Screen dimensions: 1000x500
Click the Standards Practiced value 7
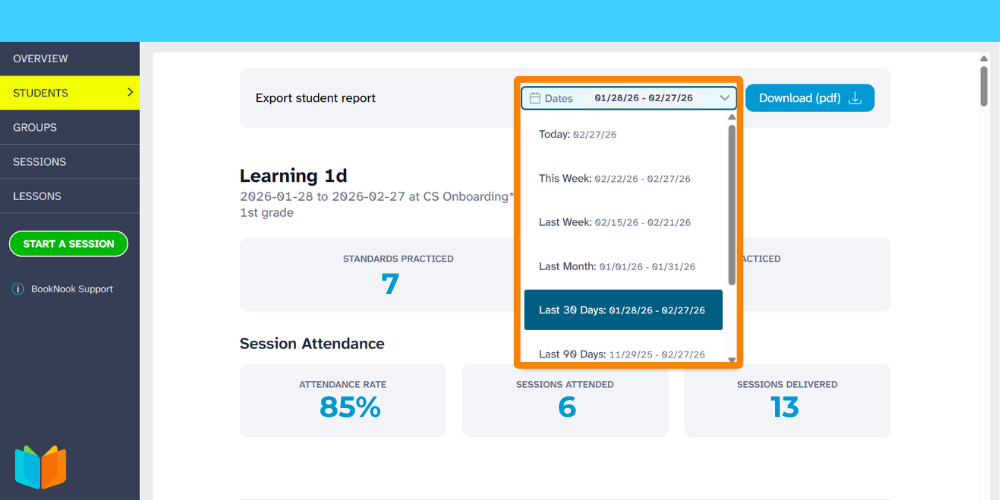point(390,284)
